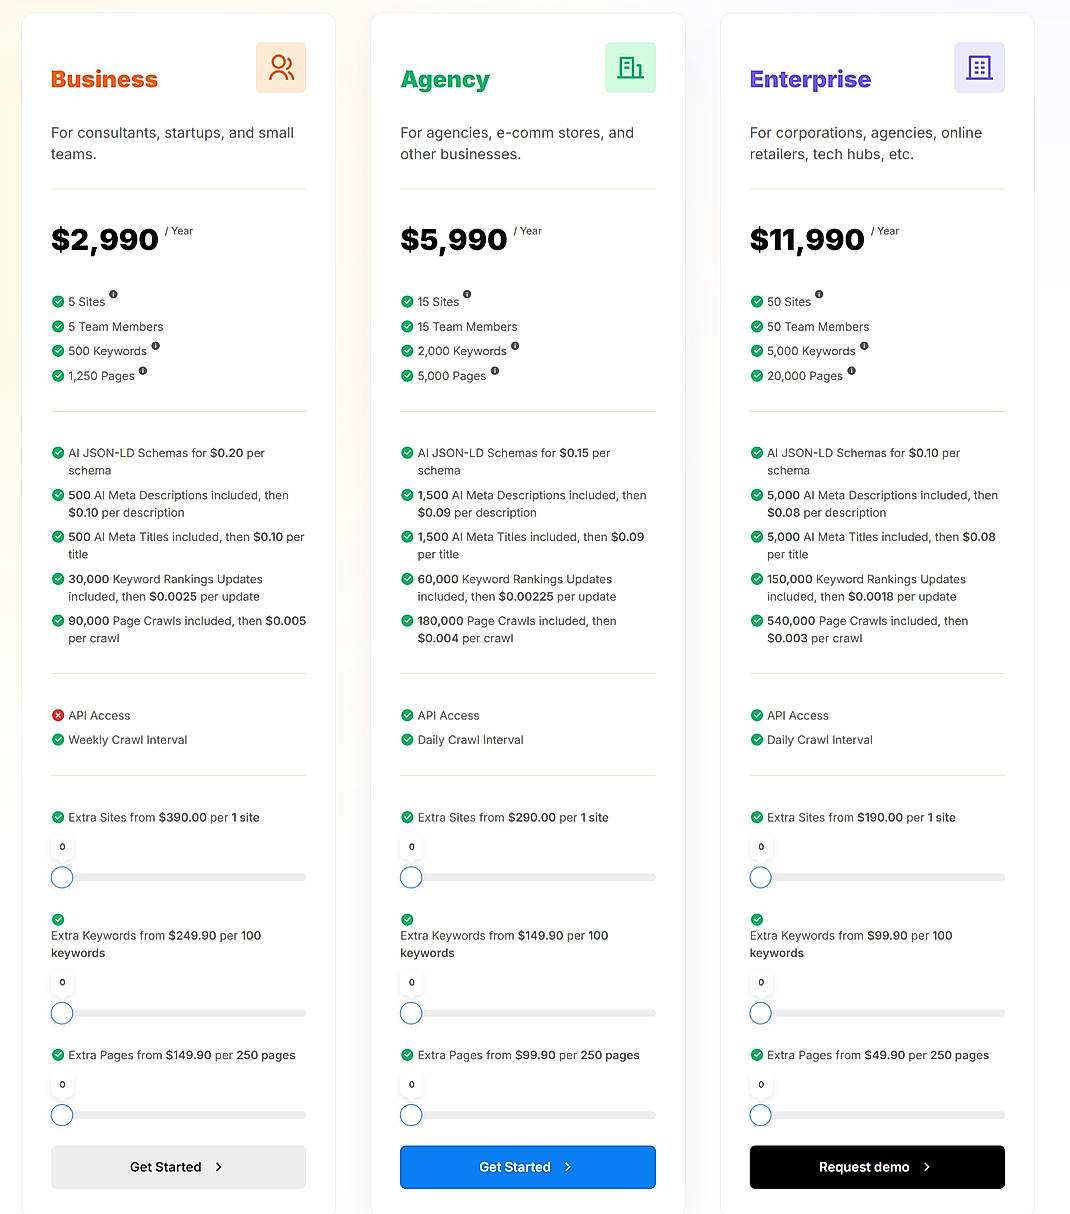Click info icon beside Agency 2,000 Keywords
The width and height of the screenshot is (1070, 1214).
click(515, 345)
